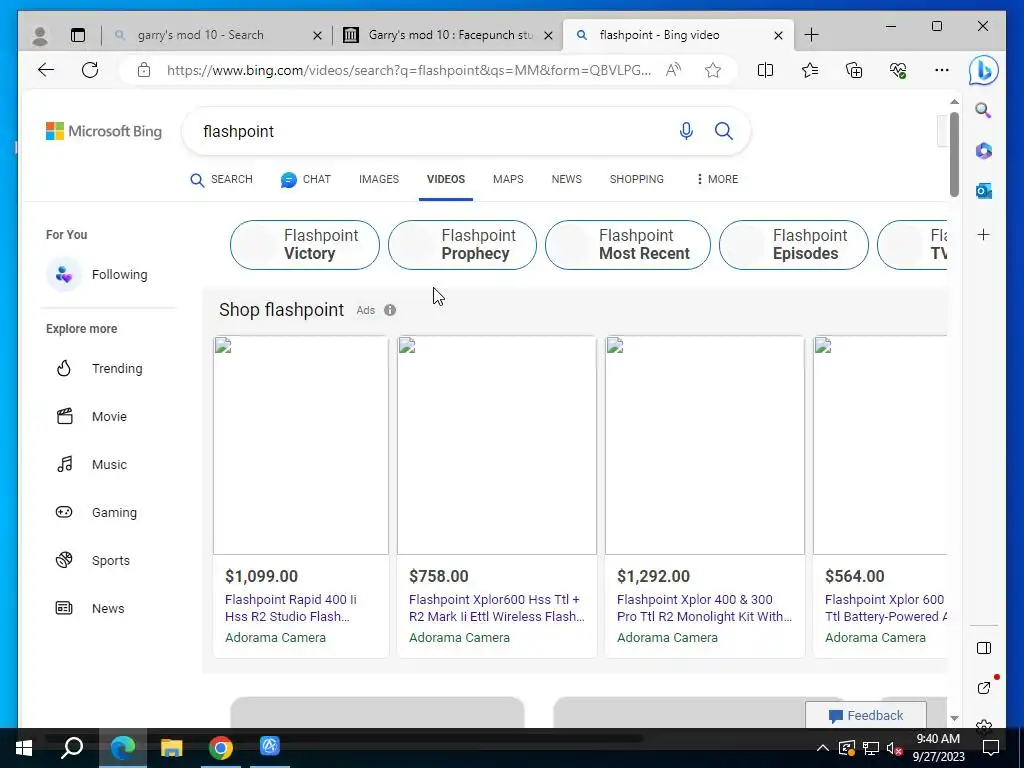This screenshot has width=1024, height=768.
Task: Open Microsoft 365 sidebar icon
Action: 984,151
